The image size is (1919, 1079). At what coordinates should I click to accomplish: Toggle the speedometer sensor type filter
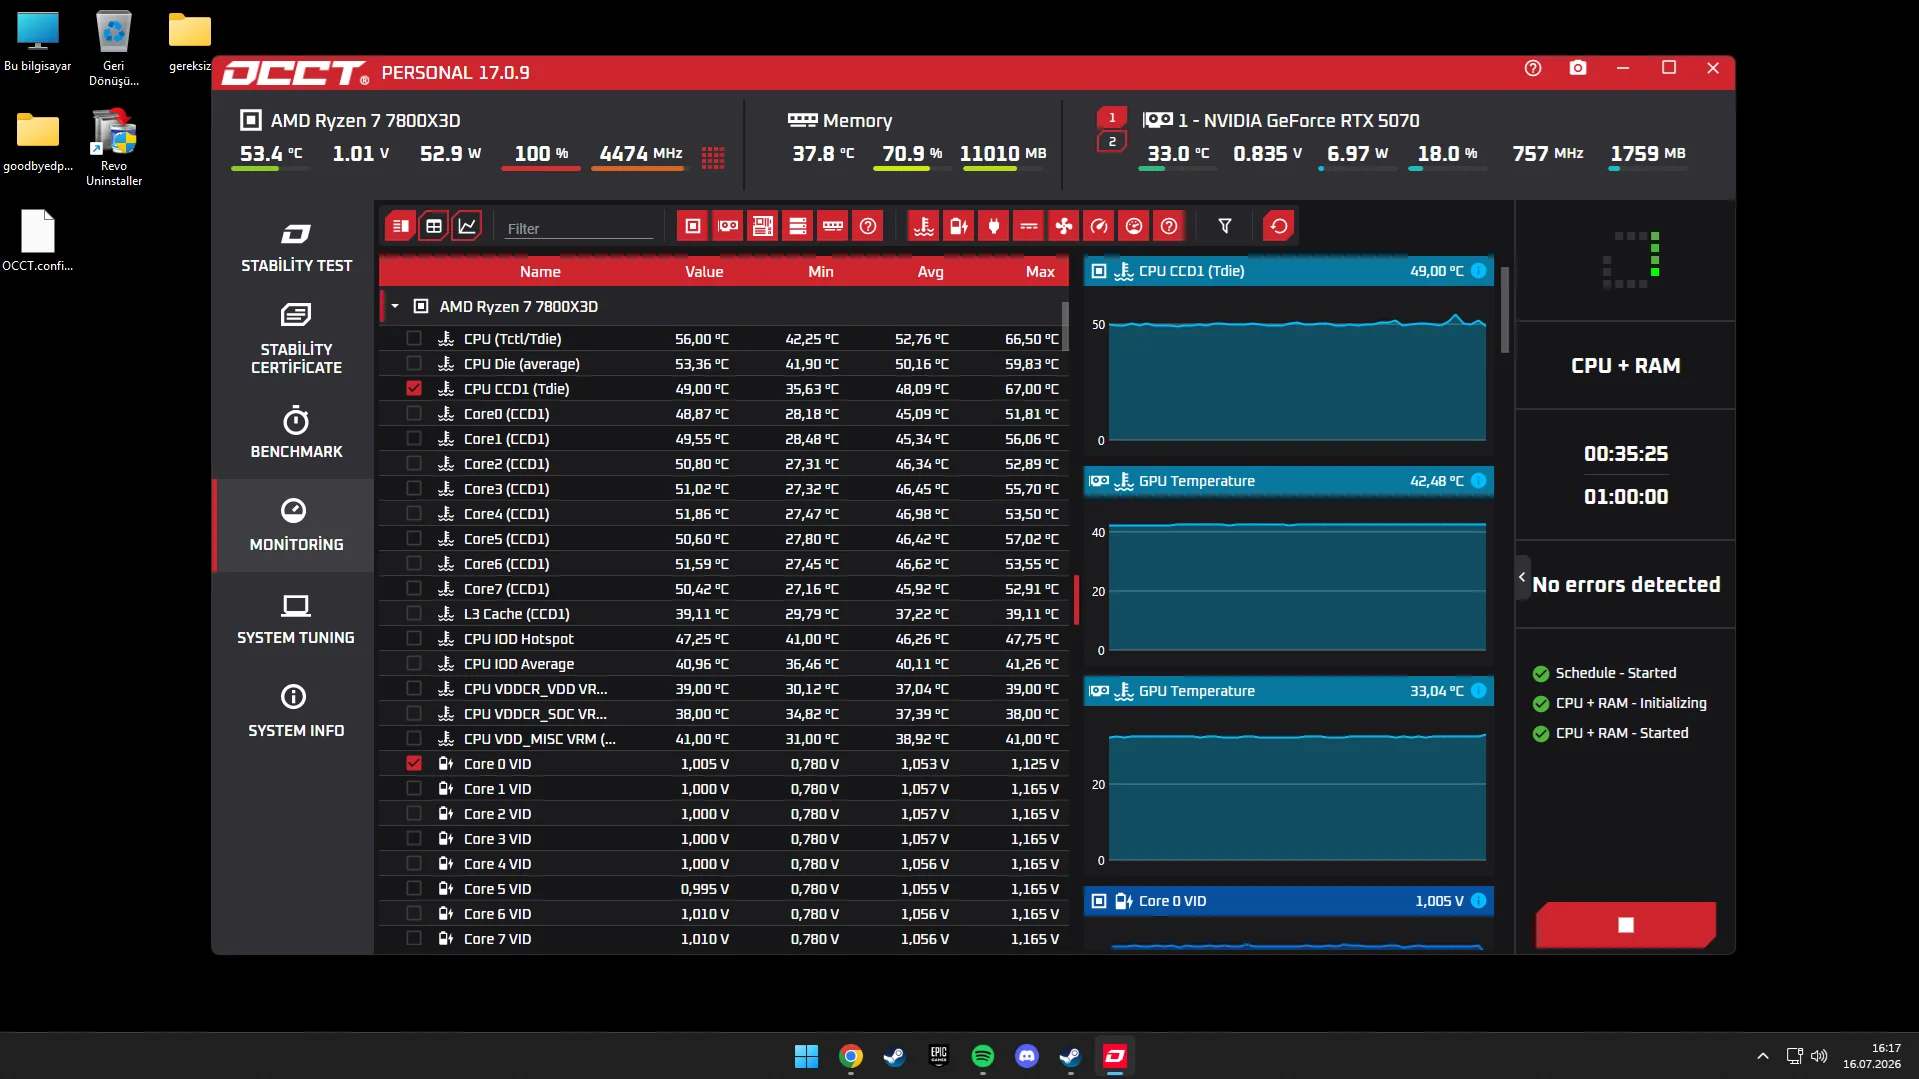point(1098,226)
